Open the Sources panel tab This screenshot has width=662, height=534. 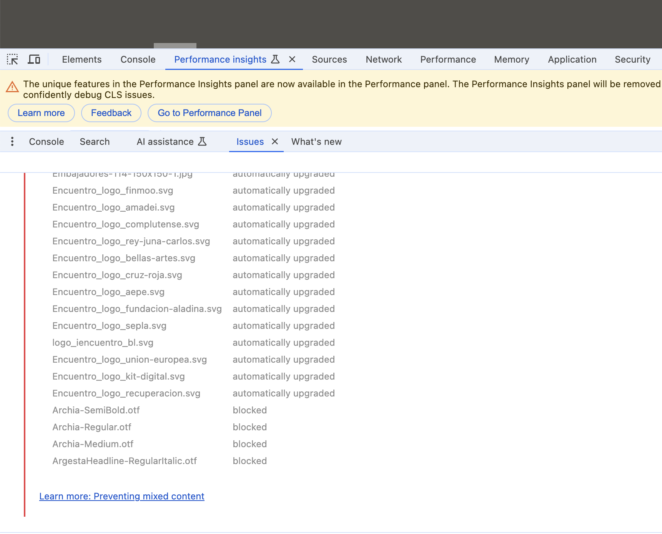329,60
